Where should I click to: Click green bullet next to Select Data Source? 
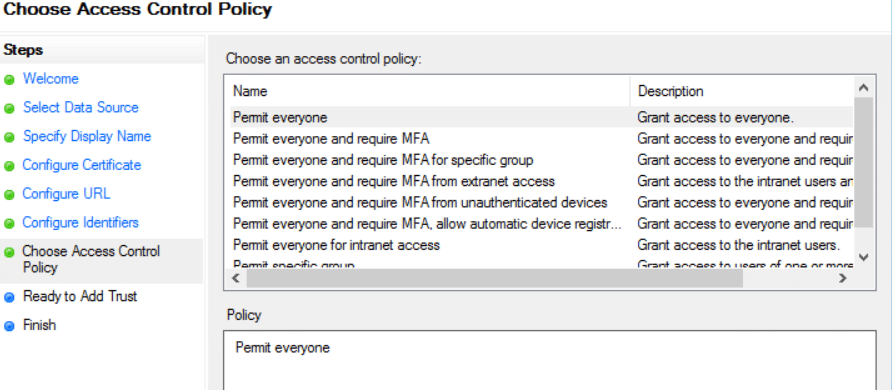(x=9, y=109)
